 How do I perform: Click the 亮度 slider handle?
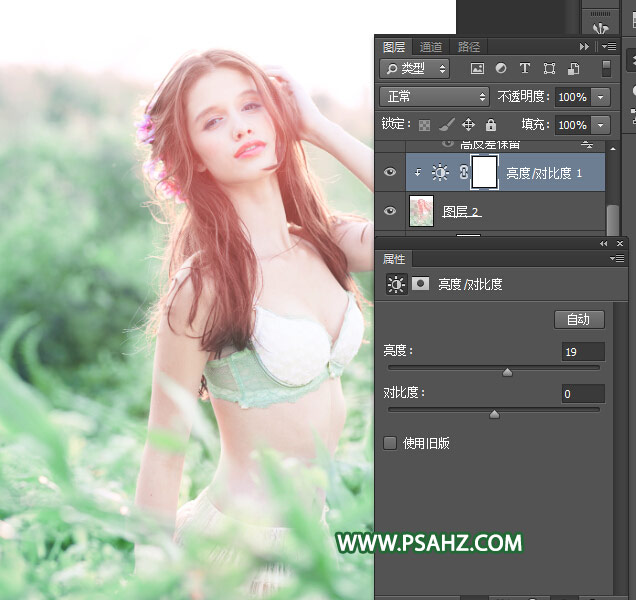click(507, 372)
